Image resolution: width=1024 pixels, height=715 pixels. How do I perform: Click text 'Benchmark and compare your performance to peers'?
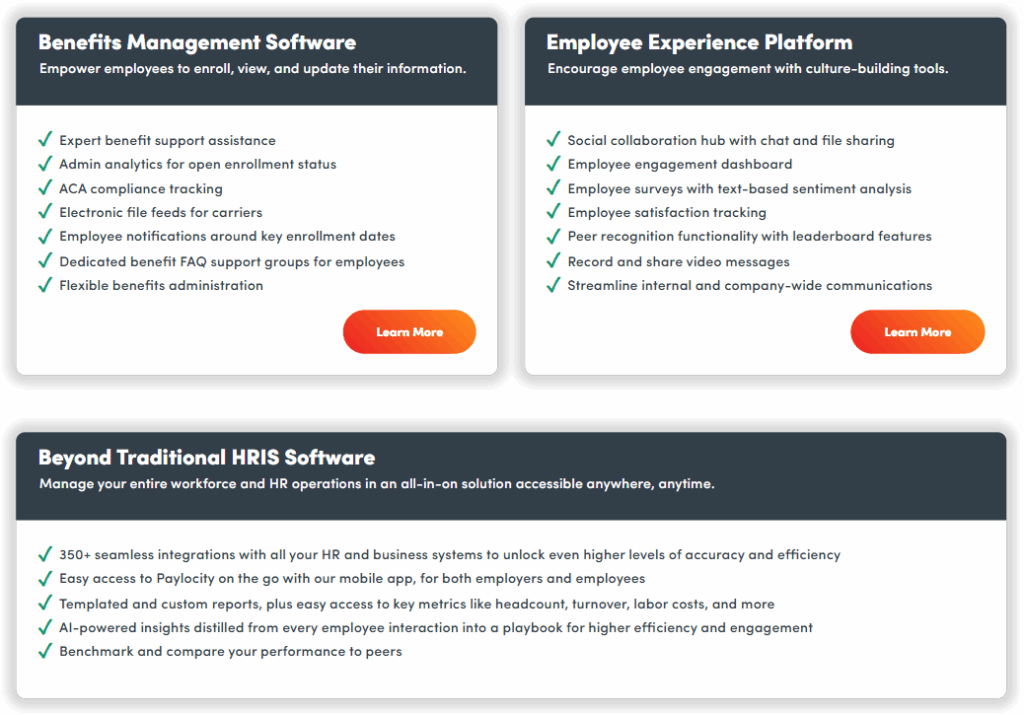pos(231,652)
